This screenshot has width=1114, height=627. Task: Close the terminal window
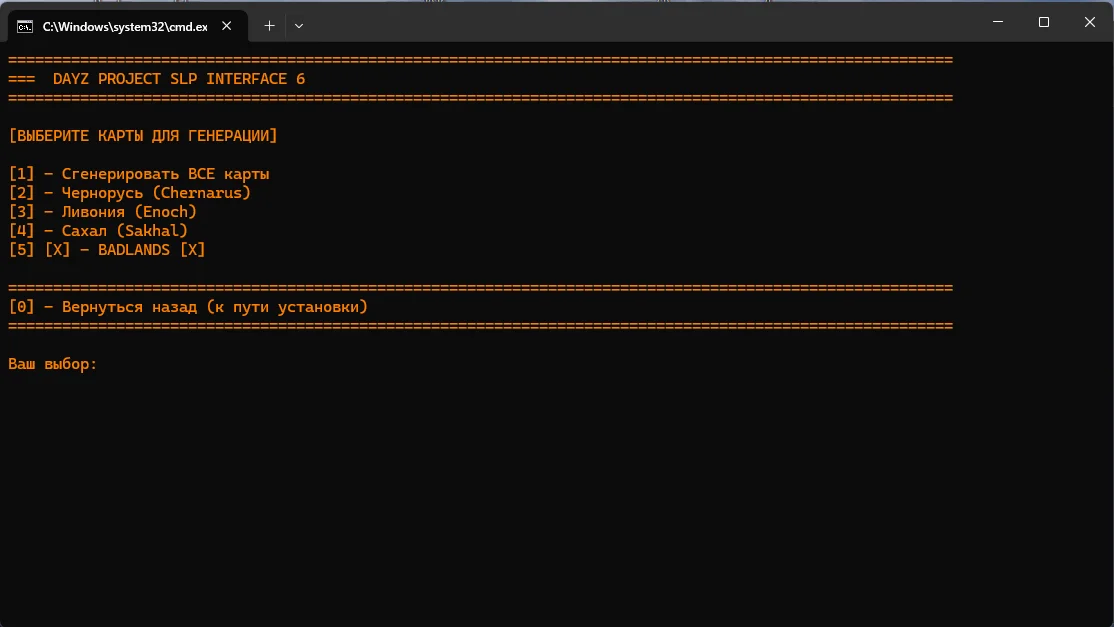tap(1090, 22)
